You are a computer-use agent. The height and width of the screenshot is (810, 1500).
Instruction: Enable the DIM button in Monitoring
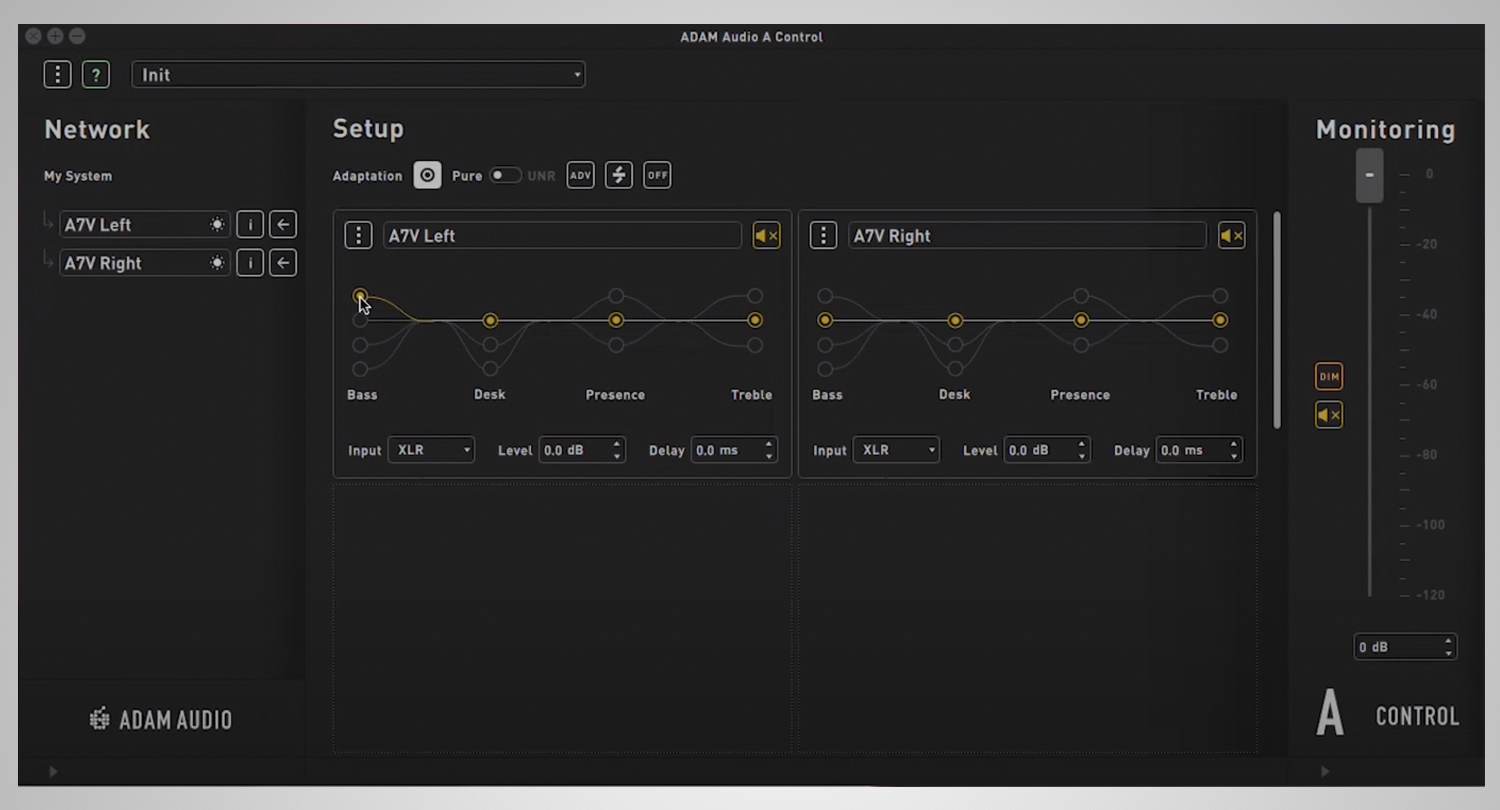1329,377
